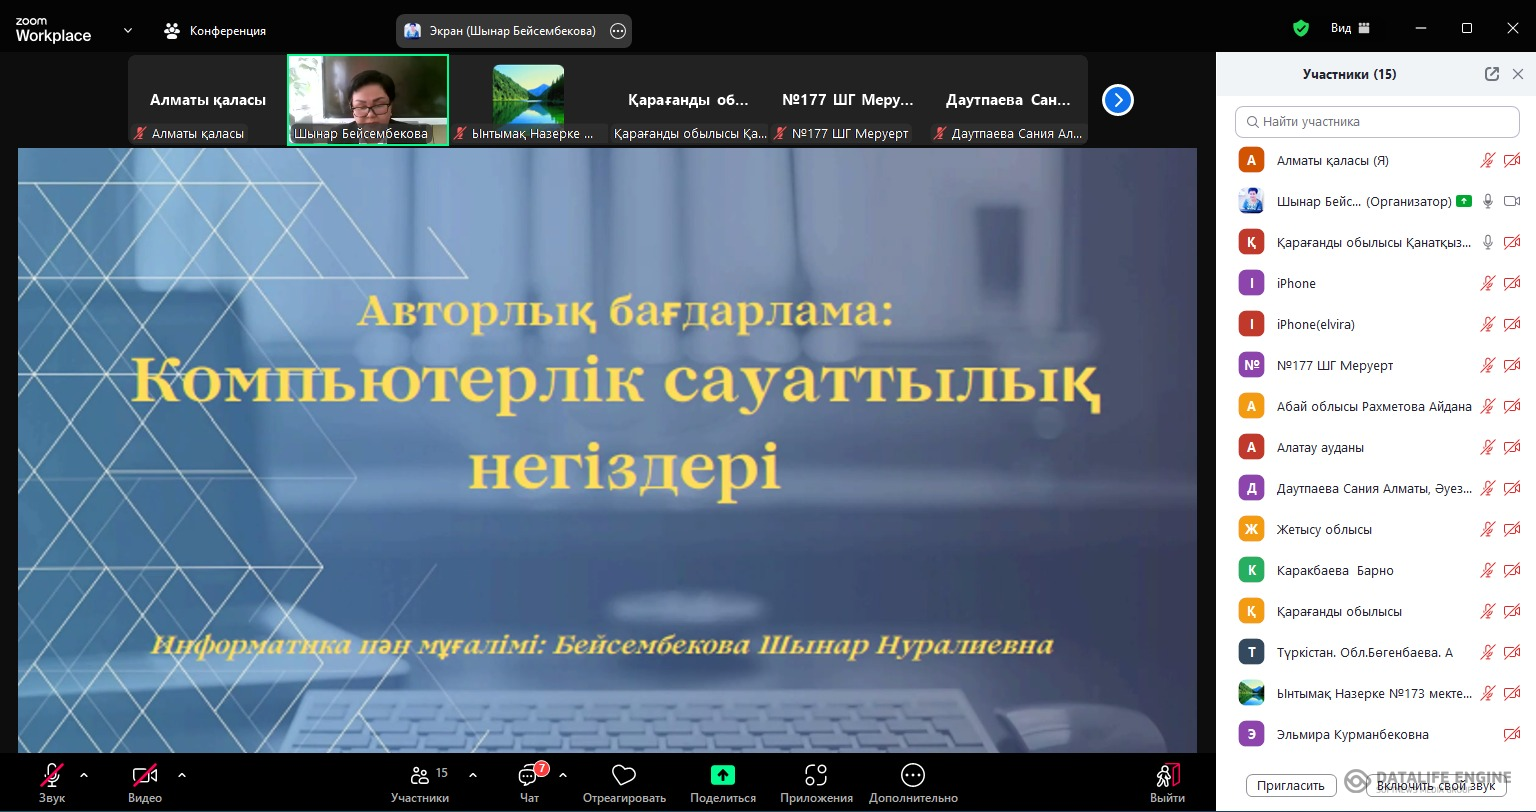The height and width of the screenshot is (812, 1536).
Task: Click the Пригласить button
Action: [x=1291, y=785]
